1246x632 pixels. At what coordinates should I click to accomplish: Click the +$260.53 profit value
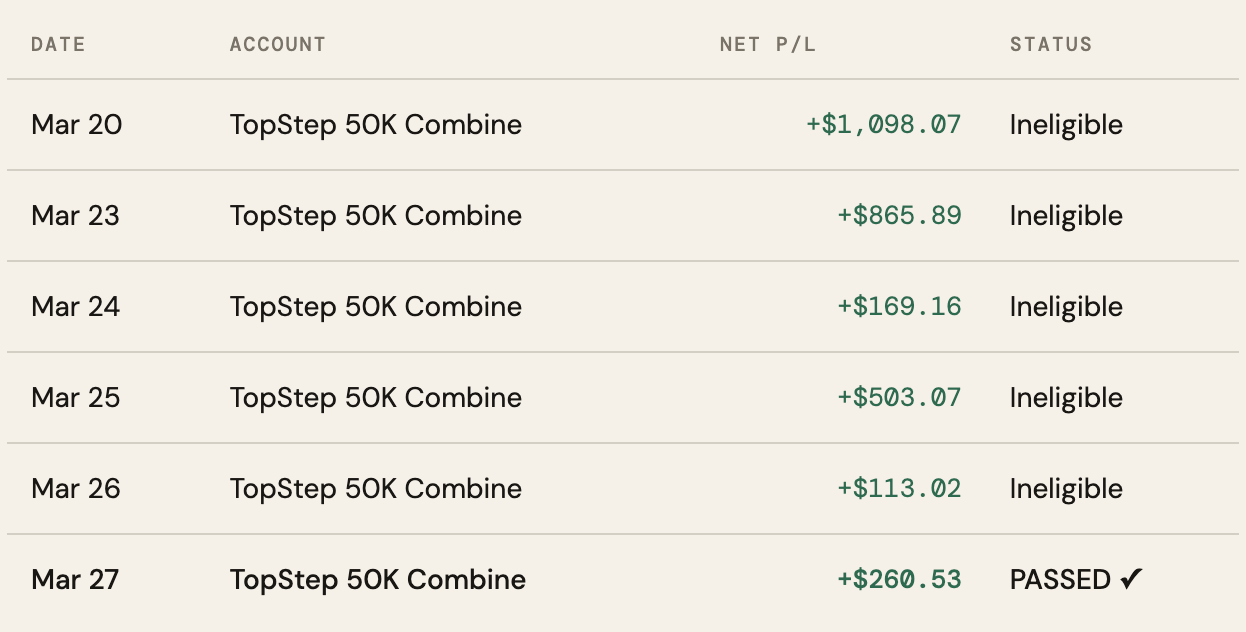pyautogui.click(x=899, y=580)
